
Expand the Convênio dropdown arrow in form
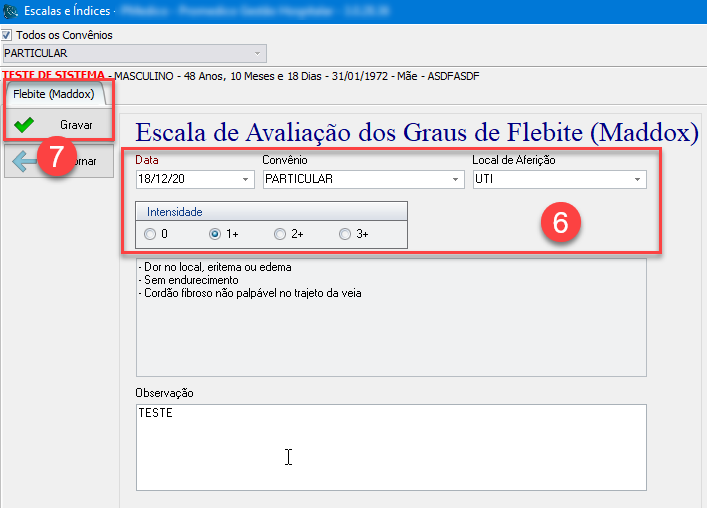tap(456, 180)
